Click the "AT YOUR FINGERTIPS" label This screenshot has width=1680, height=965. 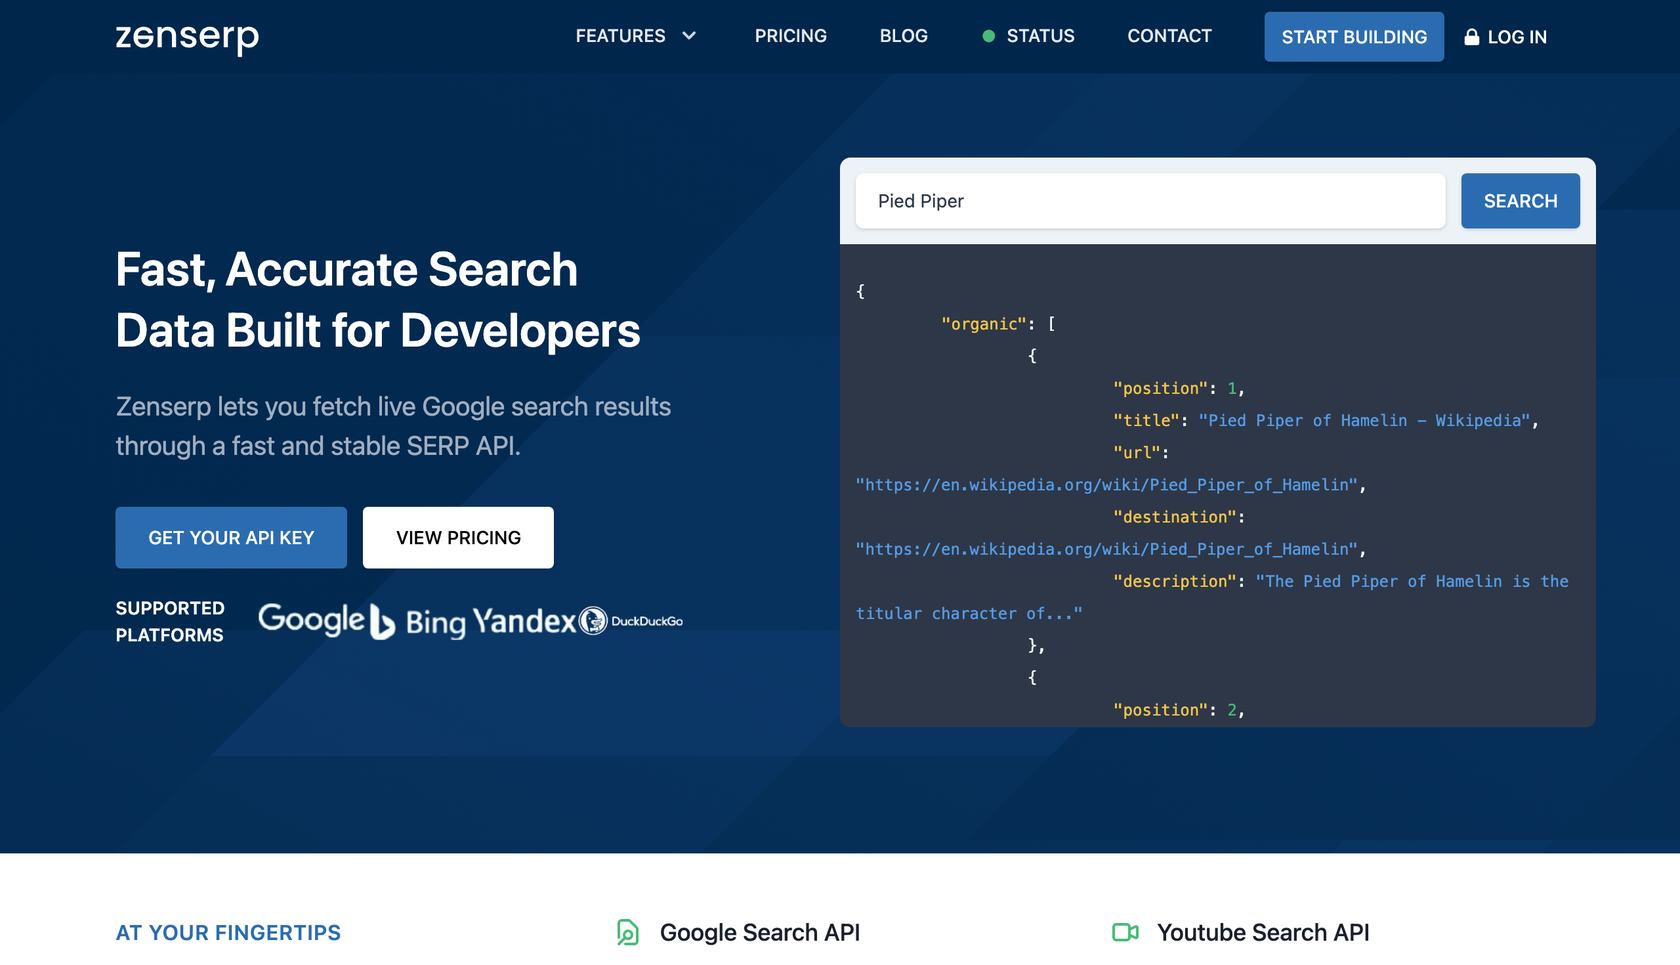click(x=228, y=933)
